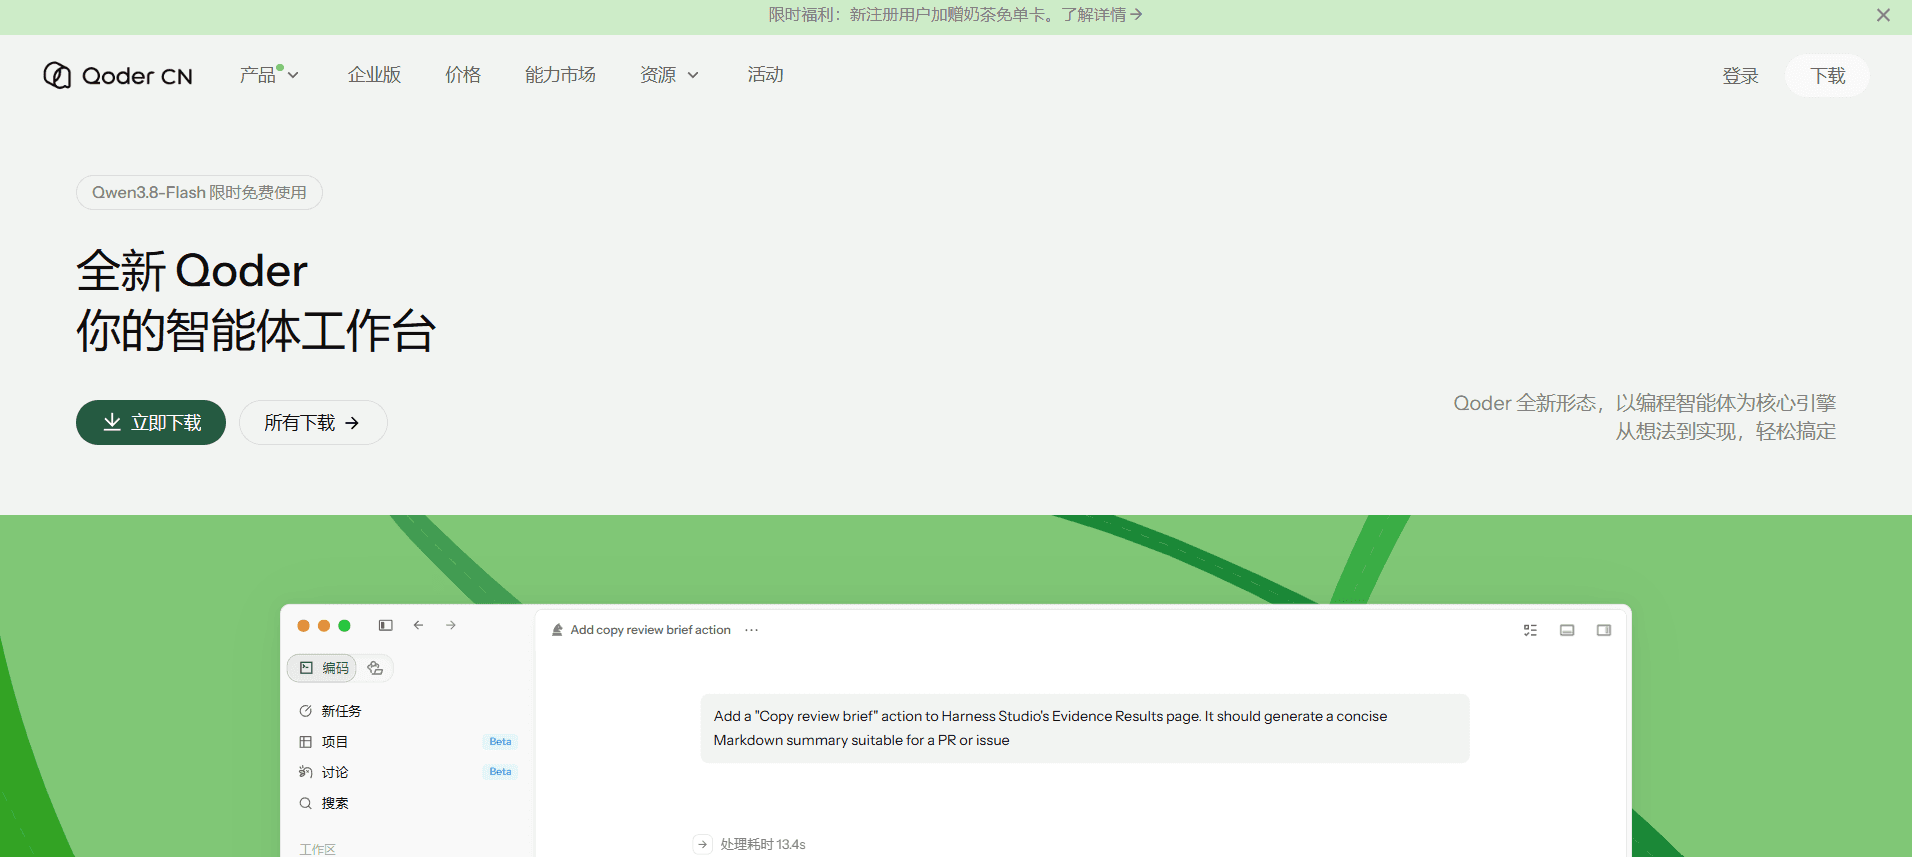Open the more options ellipsis menu
Screen dimensions: 1912x857
pyautogui.click(x=751, y=630)
